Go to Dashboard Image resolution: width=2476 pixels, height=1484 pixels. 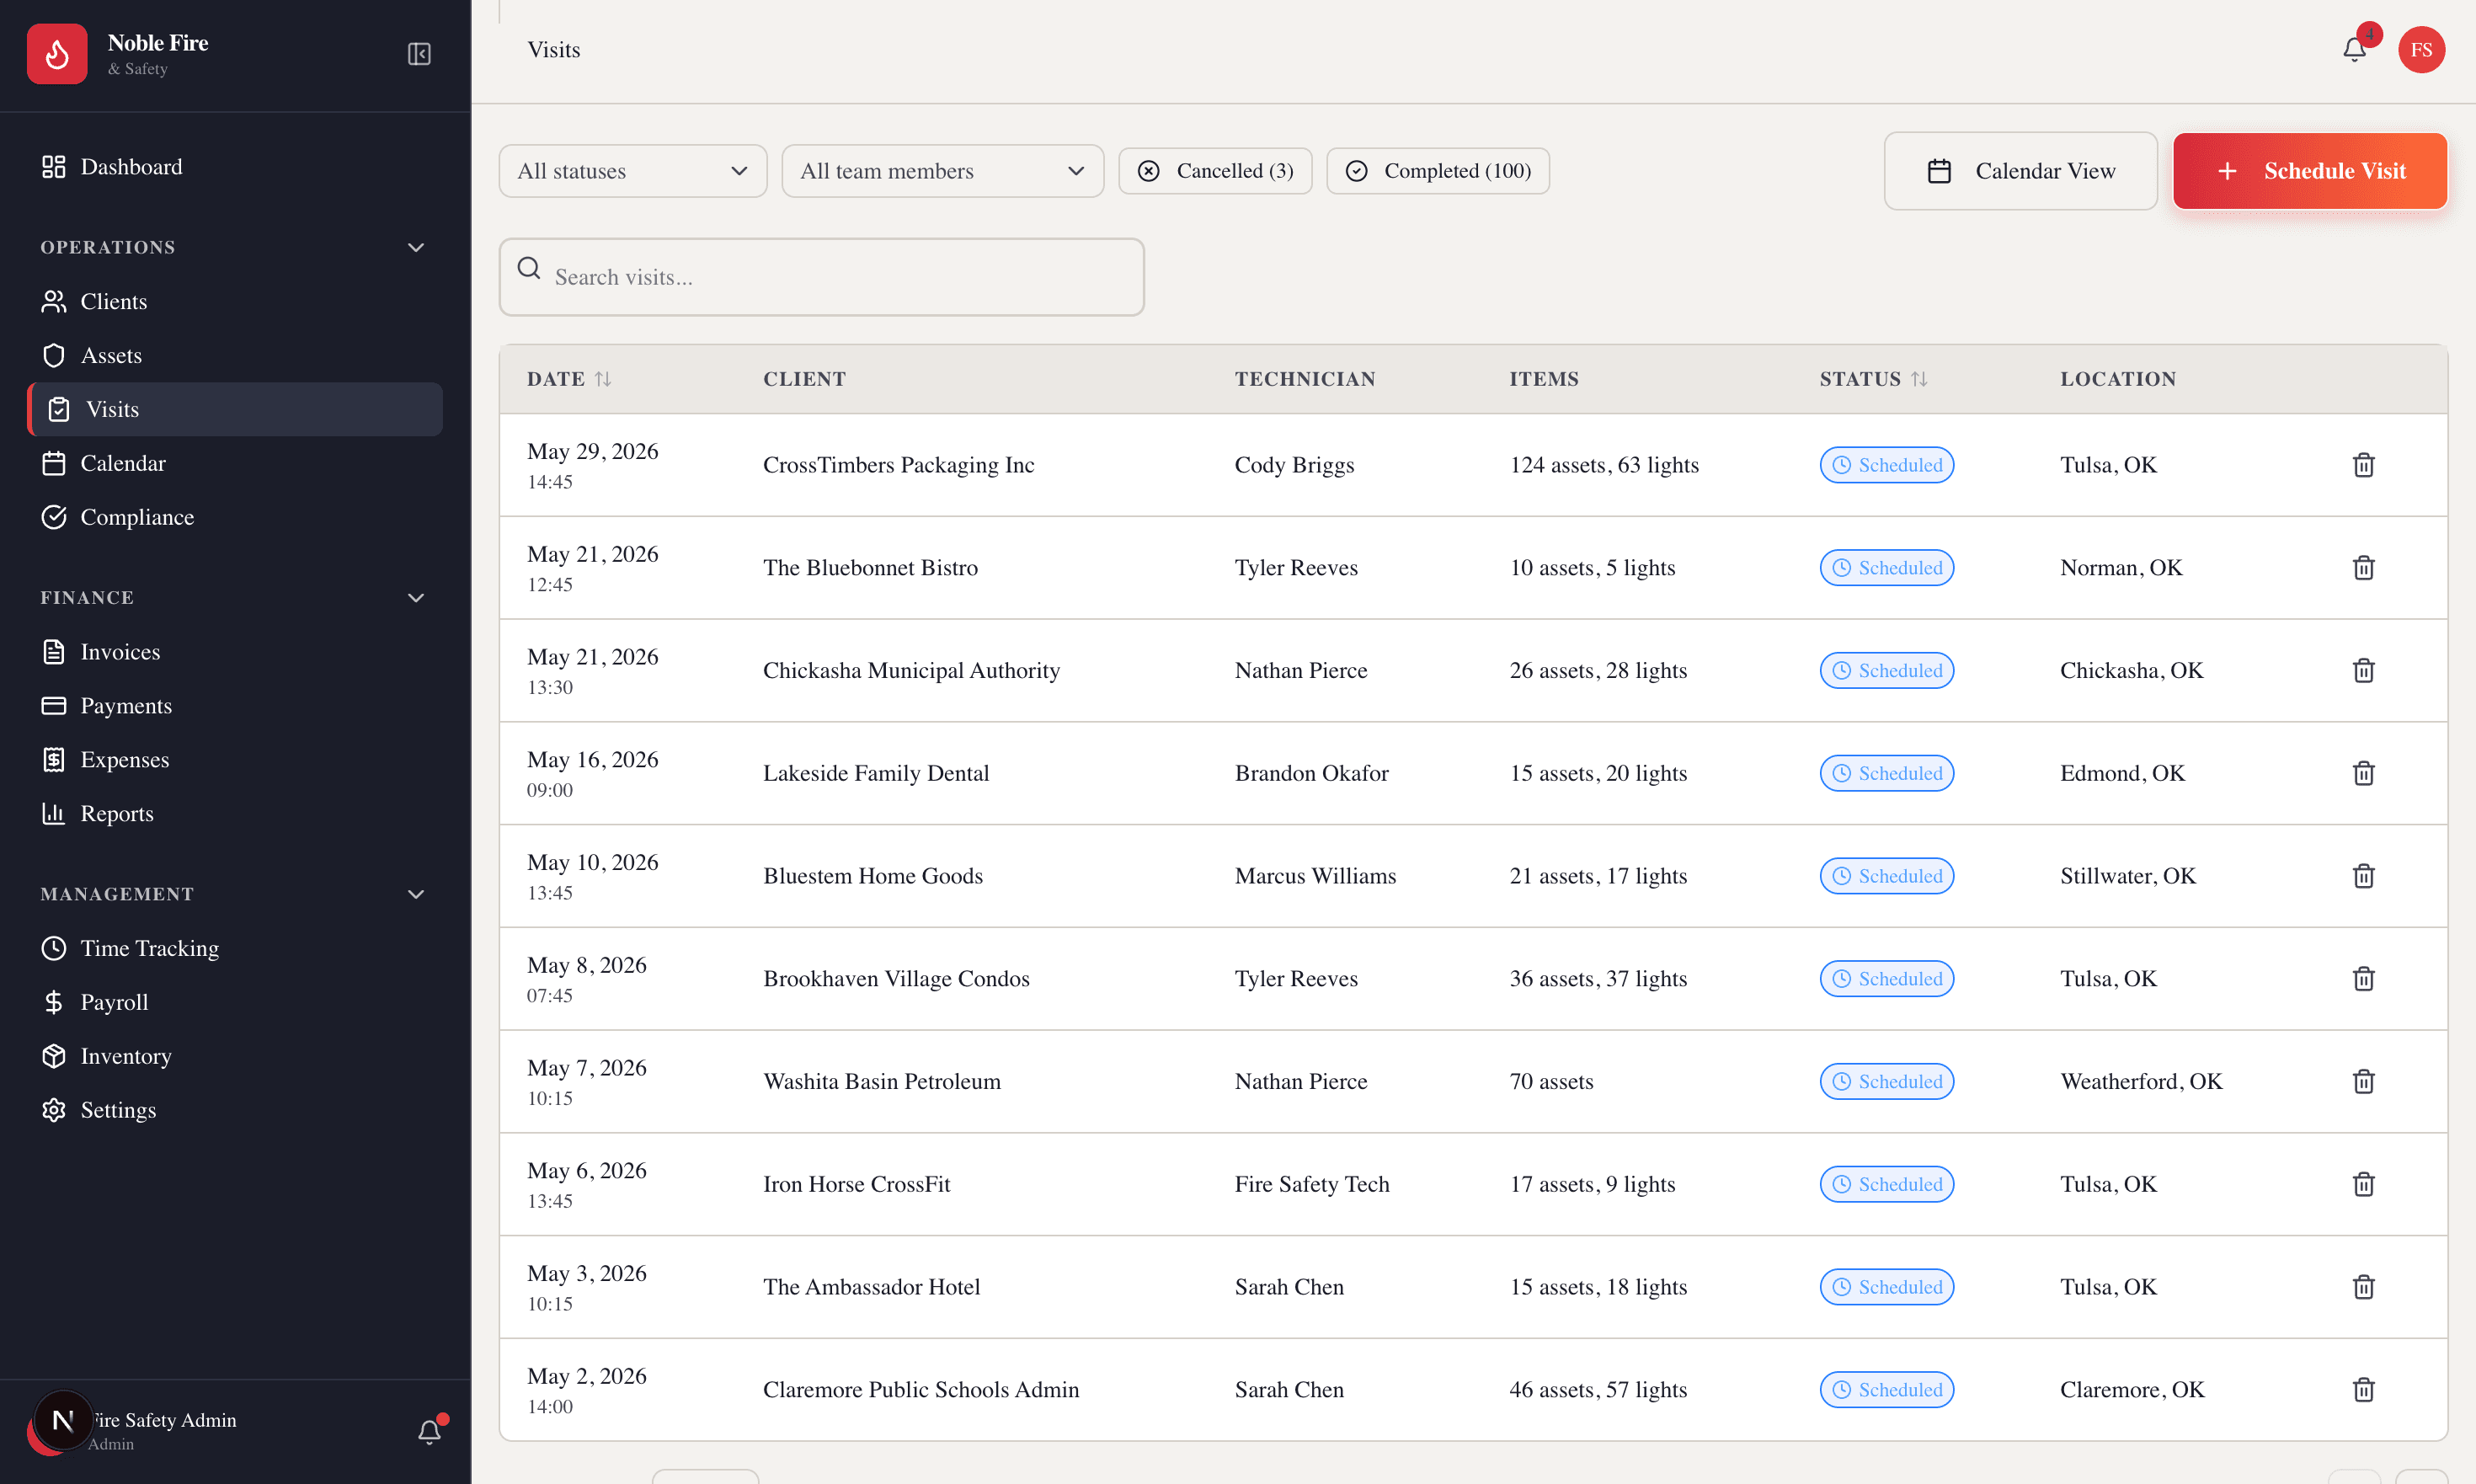pyautogui.click(x=234, y=167)
